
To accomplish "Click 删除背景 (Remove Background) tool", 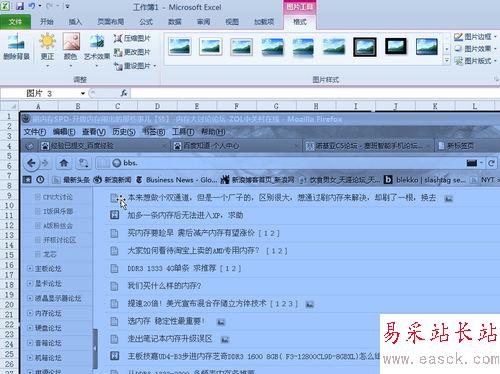I will 16,47.
